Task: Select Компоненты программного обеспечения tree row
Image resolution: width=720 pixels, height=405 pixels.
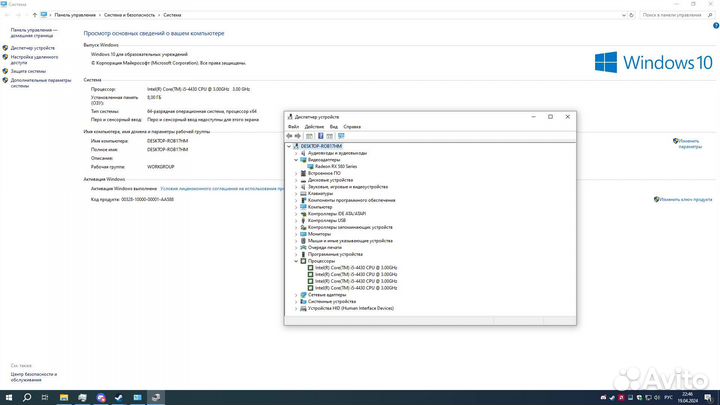Action: tap(351, 200)
